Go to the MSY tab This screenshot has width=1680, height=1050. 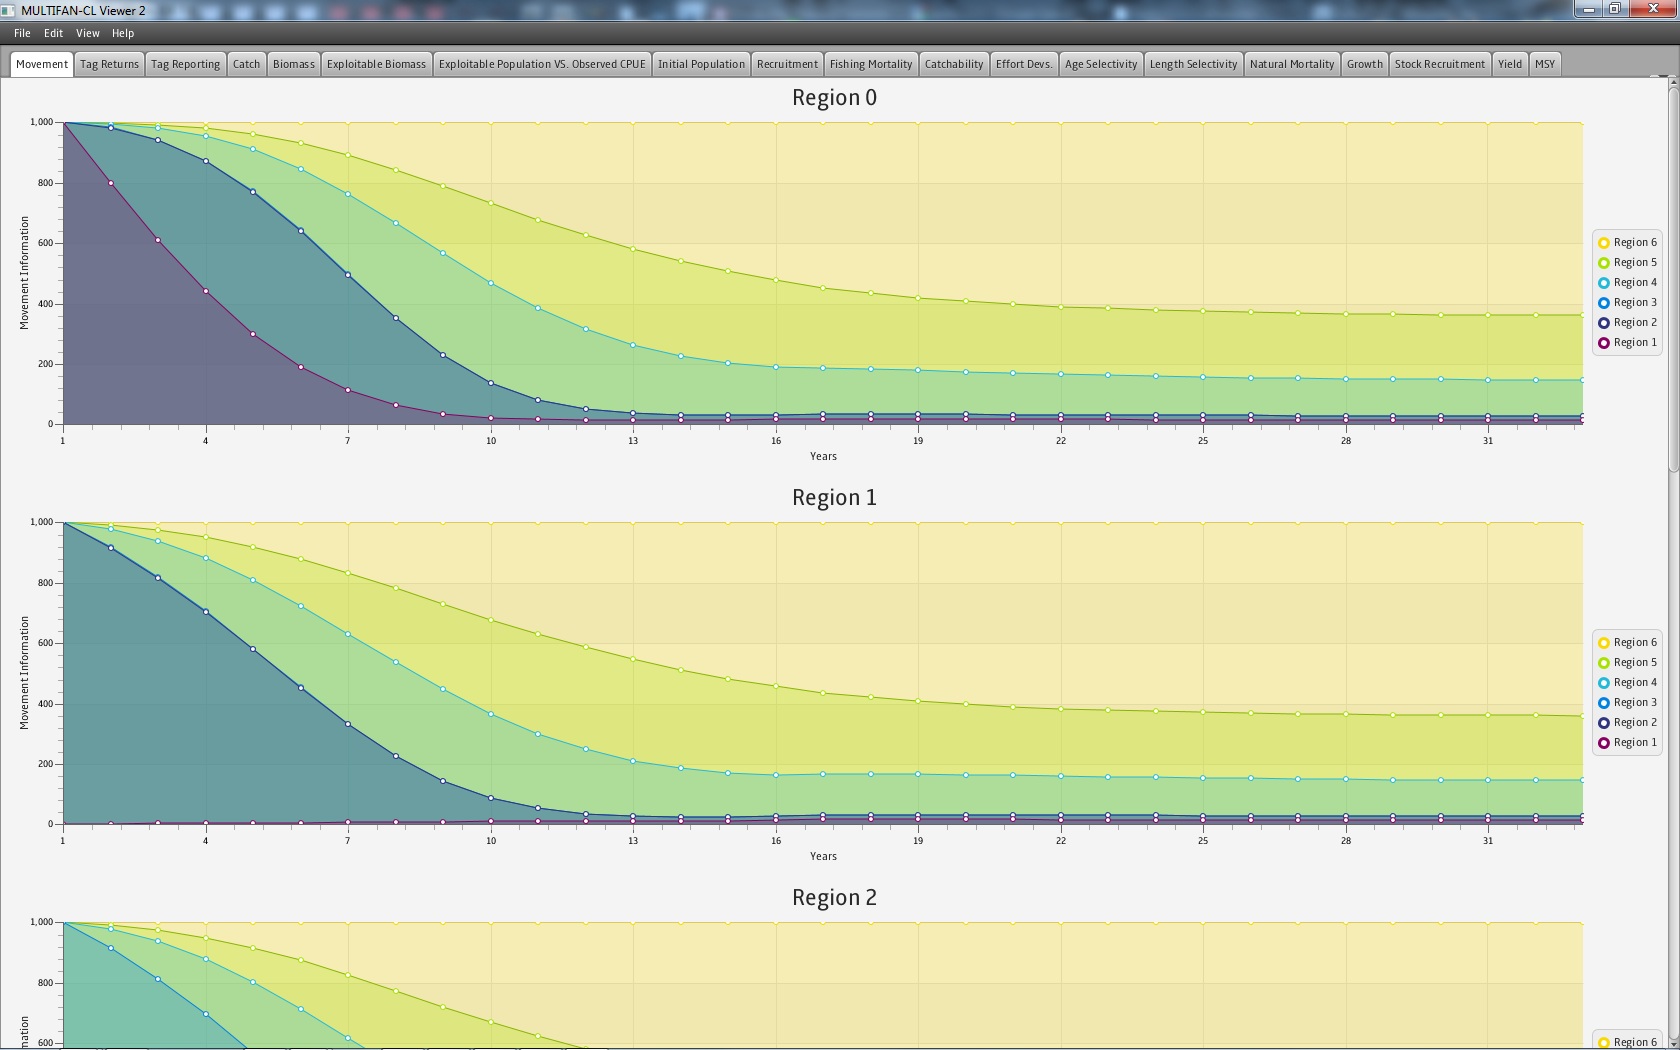[x=1544, y=64]
